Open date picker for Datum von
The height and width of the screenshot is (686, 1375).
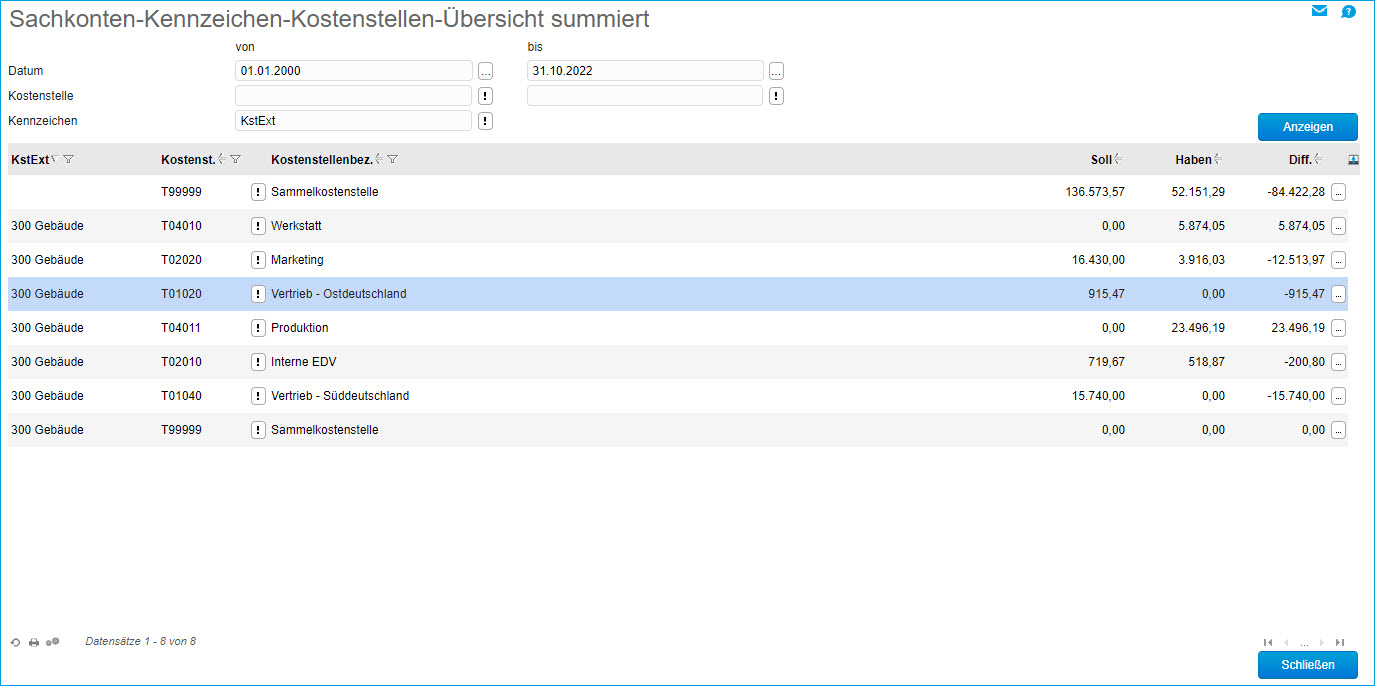485,71
